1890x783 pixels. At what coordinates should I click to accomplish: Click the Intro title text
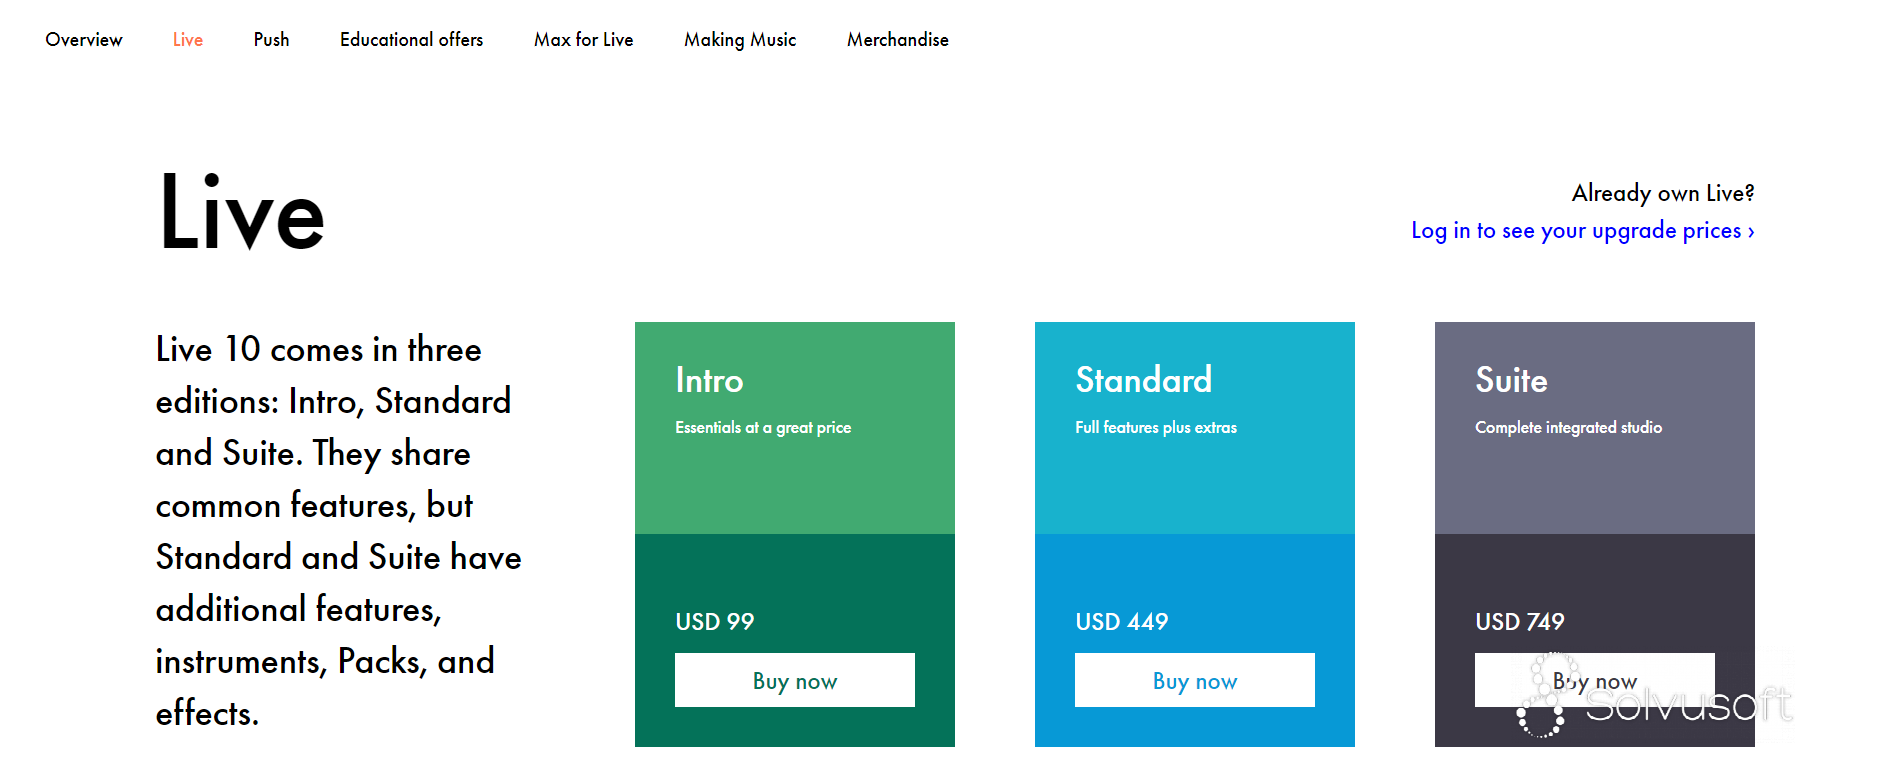[709, 380]
